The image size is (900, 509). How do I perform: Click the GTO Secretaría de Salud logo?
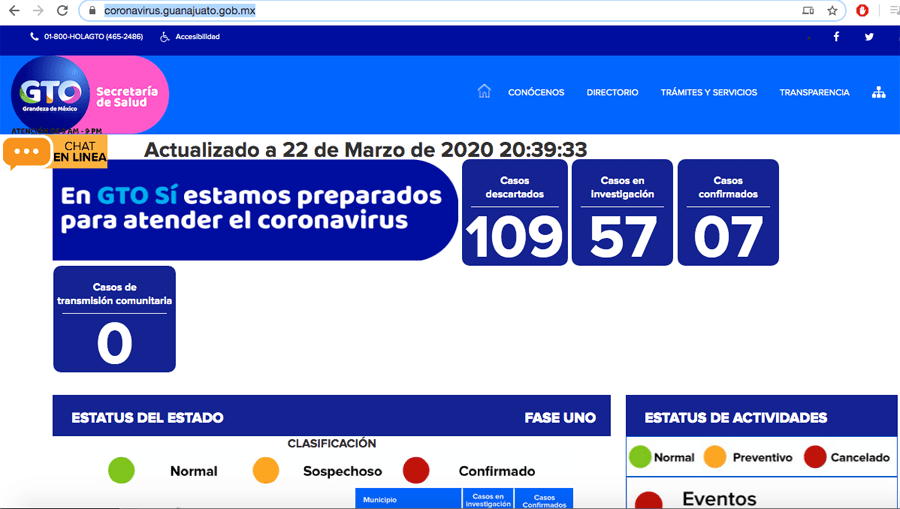click(89, 95)
